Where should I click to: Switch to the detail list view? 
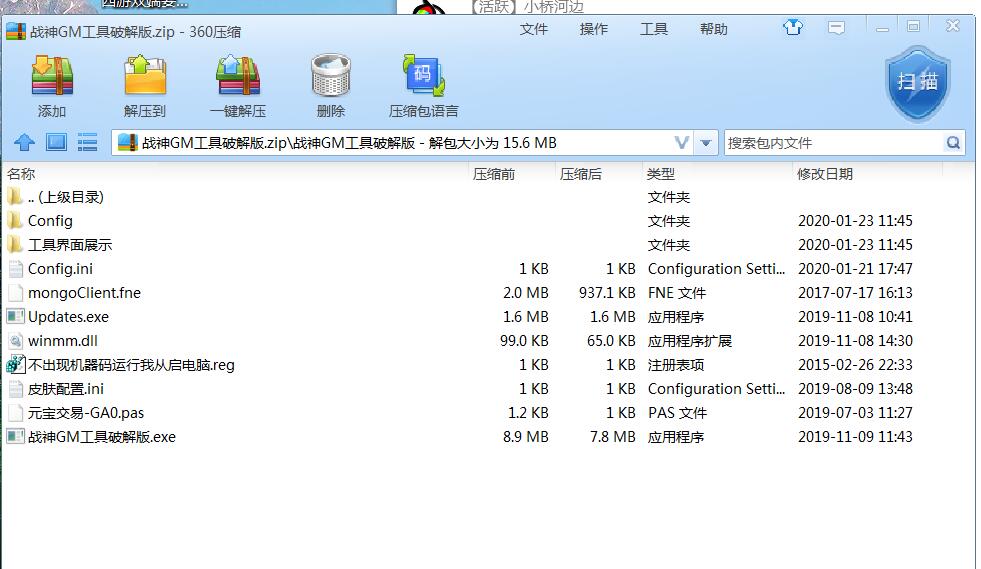point(87,143)
